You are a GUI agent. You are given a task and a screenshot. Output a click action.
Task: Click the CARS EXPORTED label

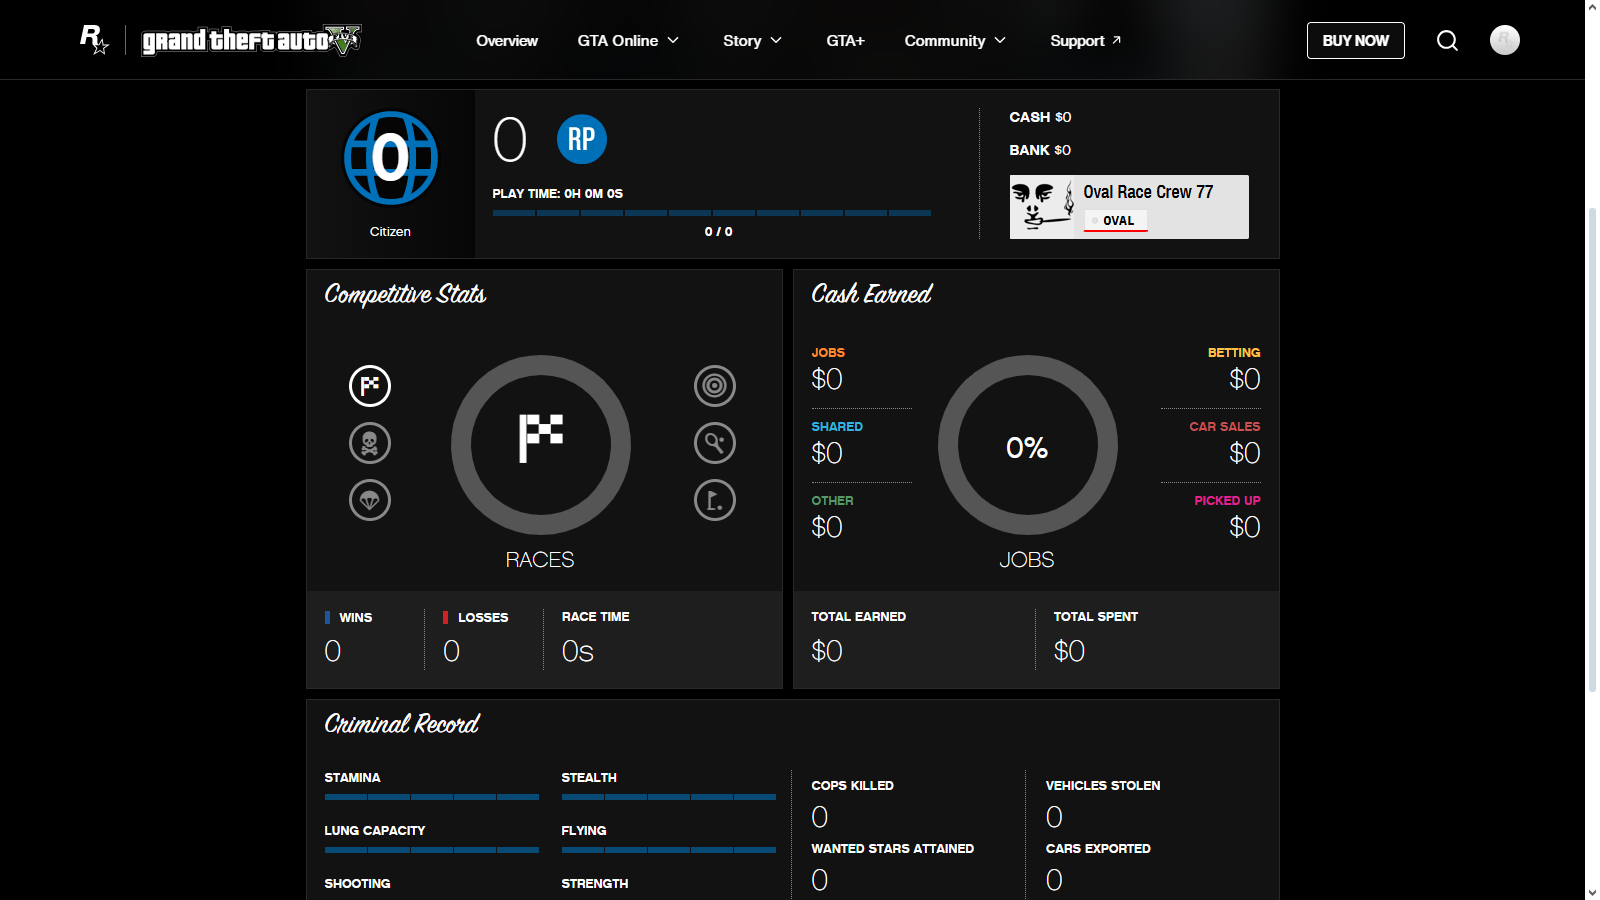coord(1098,849)
